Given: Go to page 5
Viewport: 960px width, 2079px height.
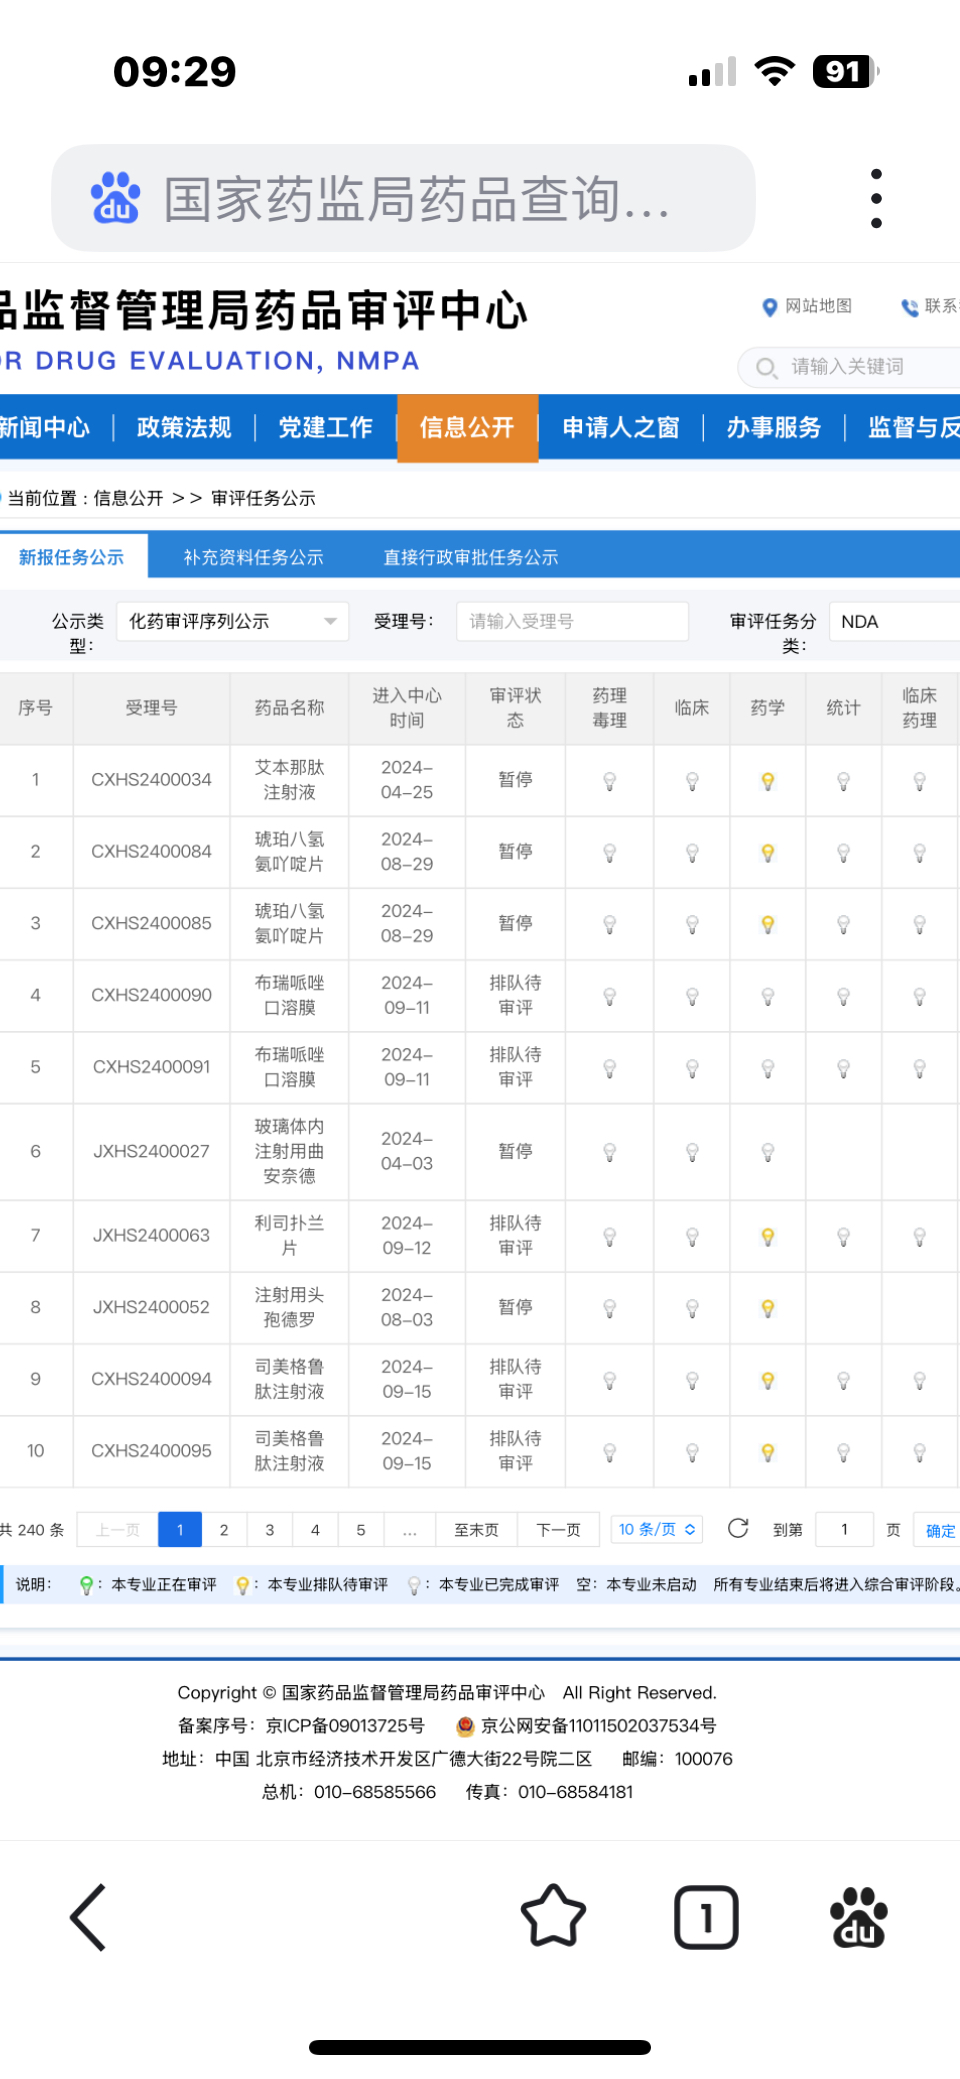Looking at the screenshot, I should pos(361,1529).
